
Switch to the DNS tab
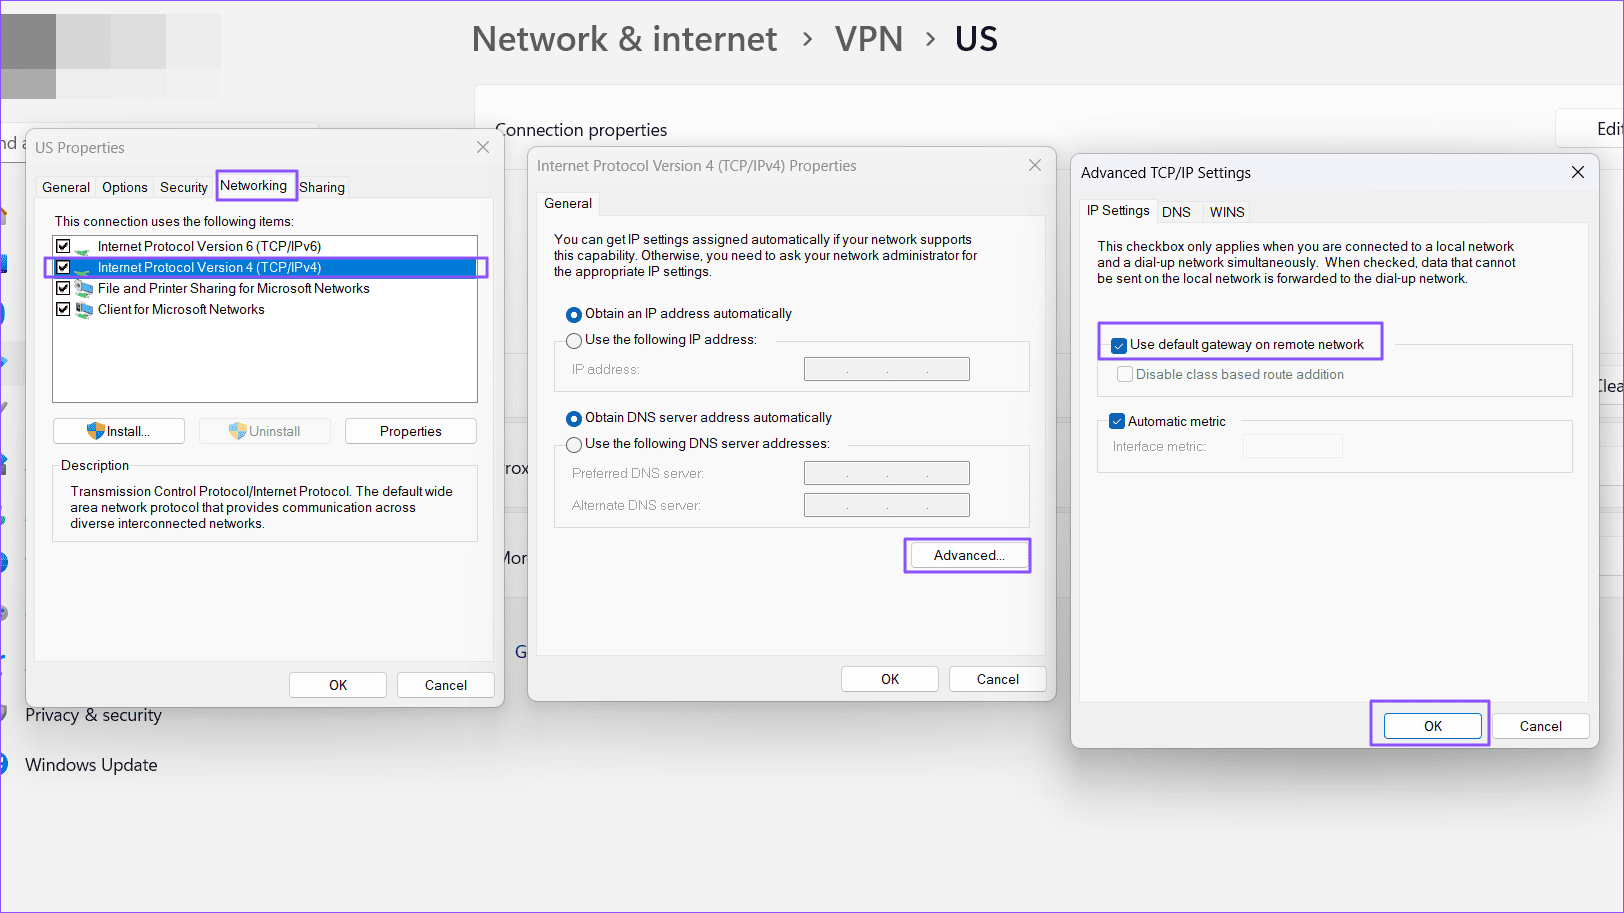1176,212
